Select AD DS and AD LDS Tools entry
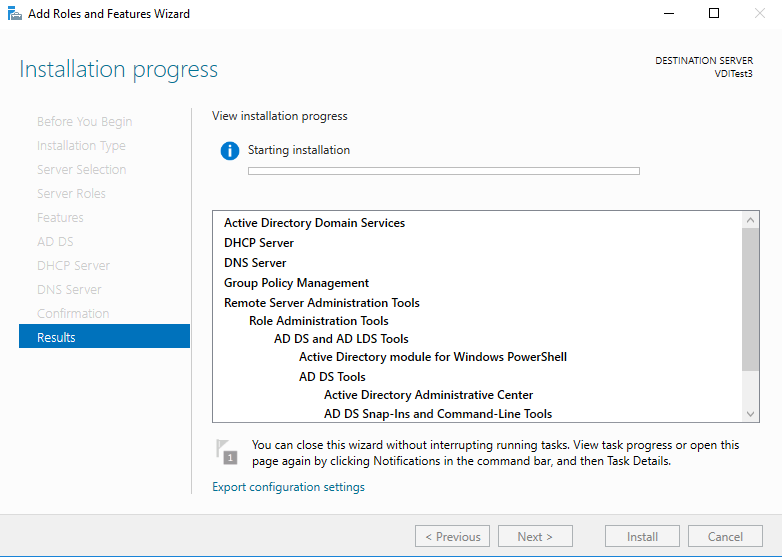The width and height of the screenshot is (782, 557). (x=341, y=339)
